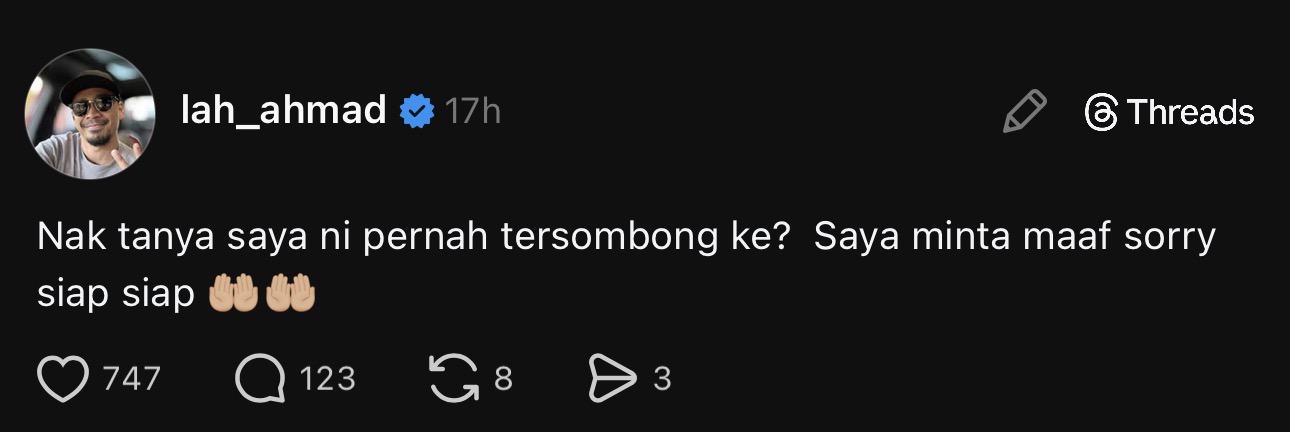Click the 'Saya minta maaf sorry' text
Image resolution: width=1290 pixels, height=432 pixels.
click(x=1015, y=240)
